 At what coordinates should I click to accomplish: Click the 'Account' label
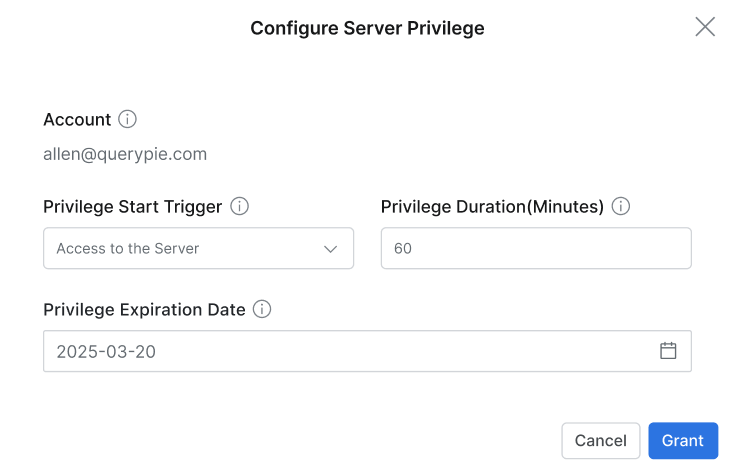(77, 119)
